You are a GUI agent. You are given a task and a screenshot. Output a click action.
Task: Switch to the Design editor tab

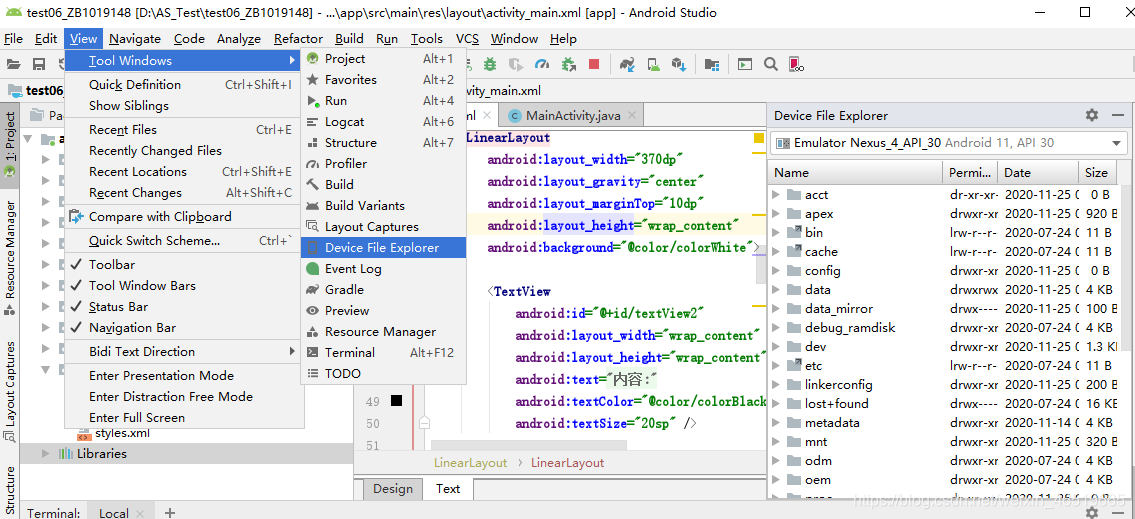pos(392,489)
